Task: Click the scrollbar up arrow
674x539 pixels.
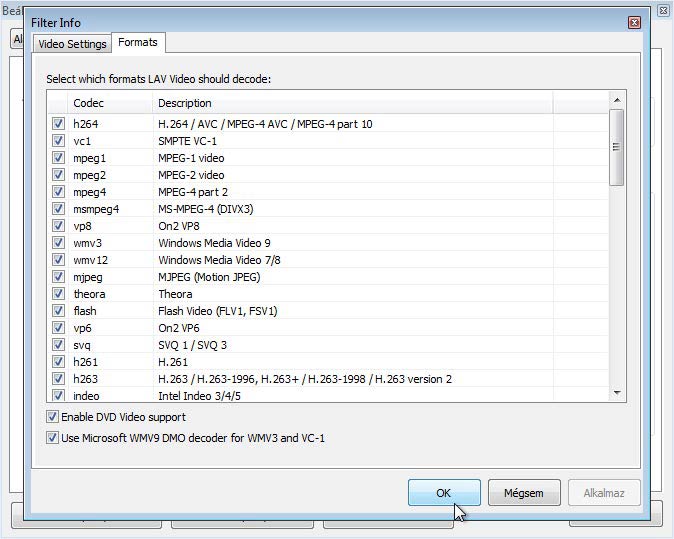Action: point(617,100)
